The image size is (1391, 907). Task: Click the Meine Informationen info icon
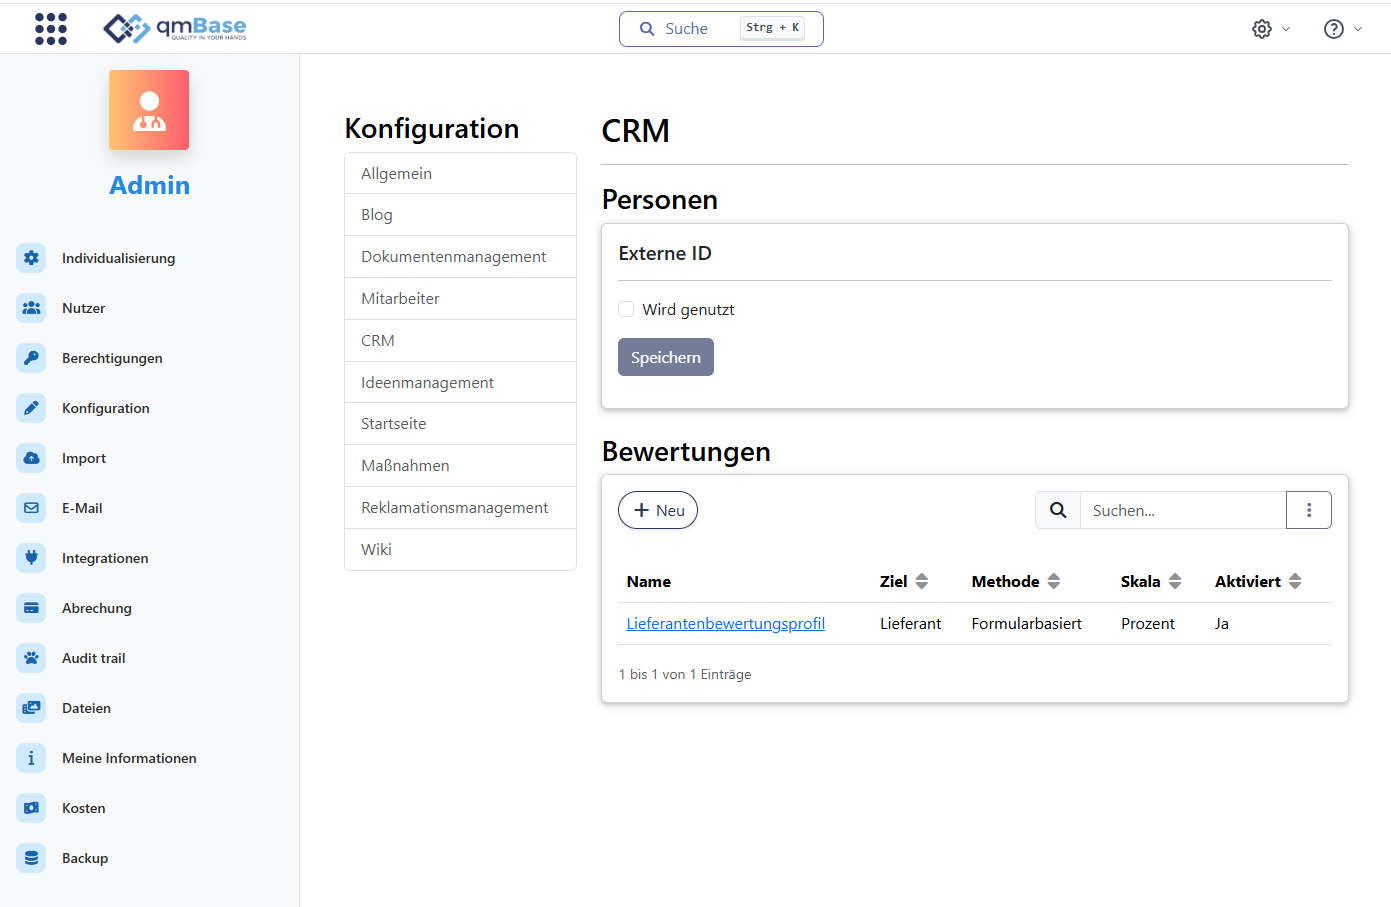31,758
